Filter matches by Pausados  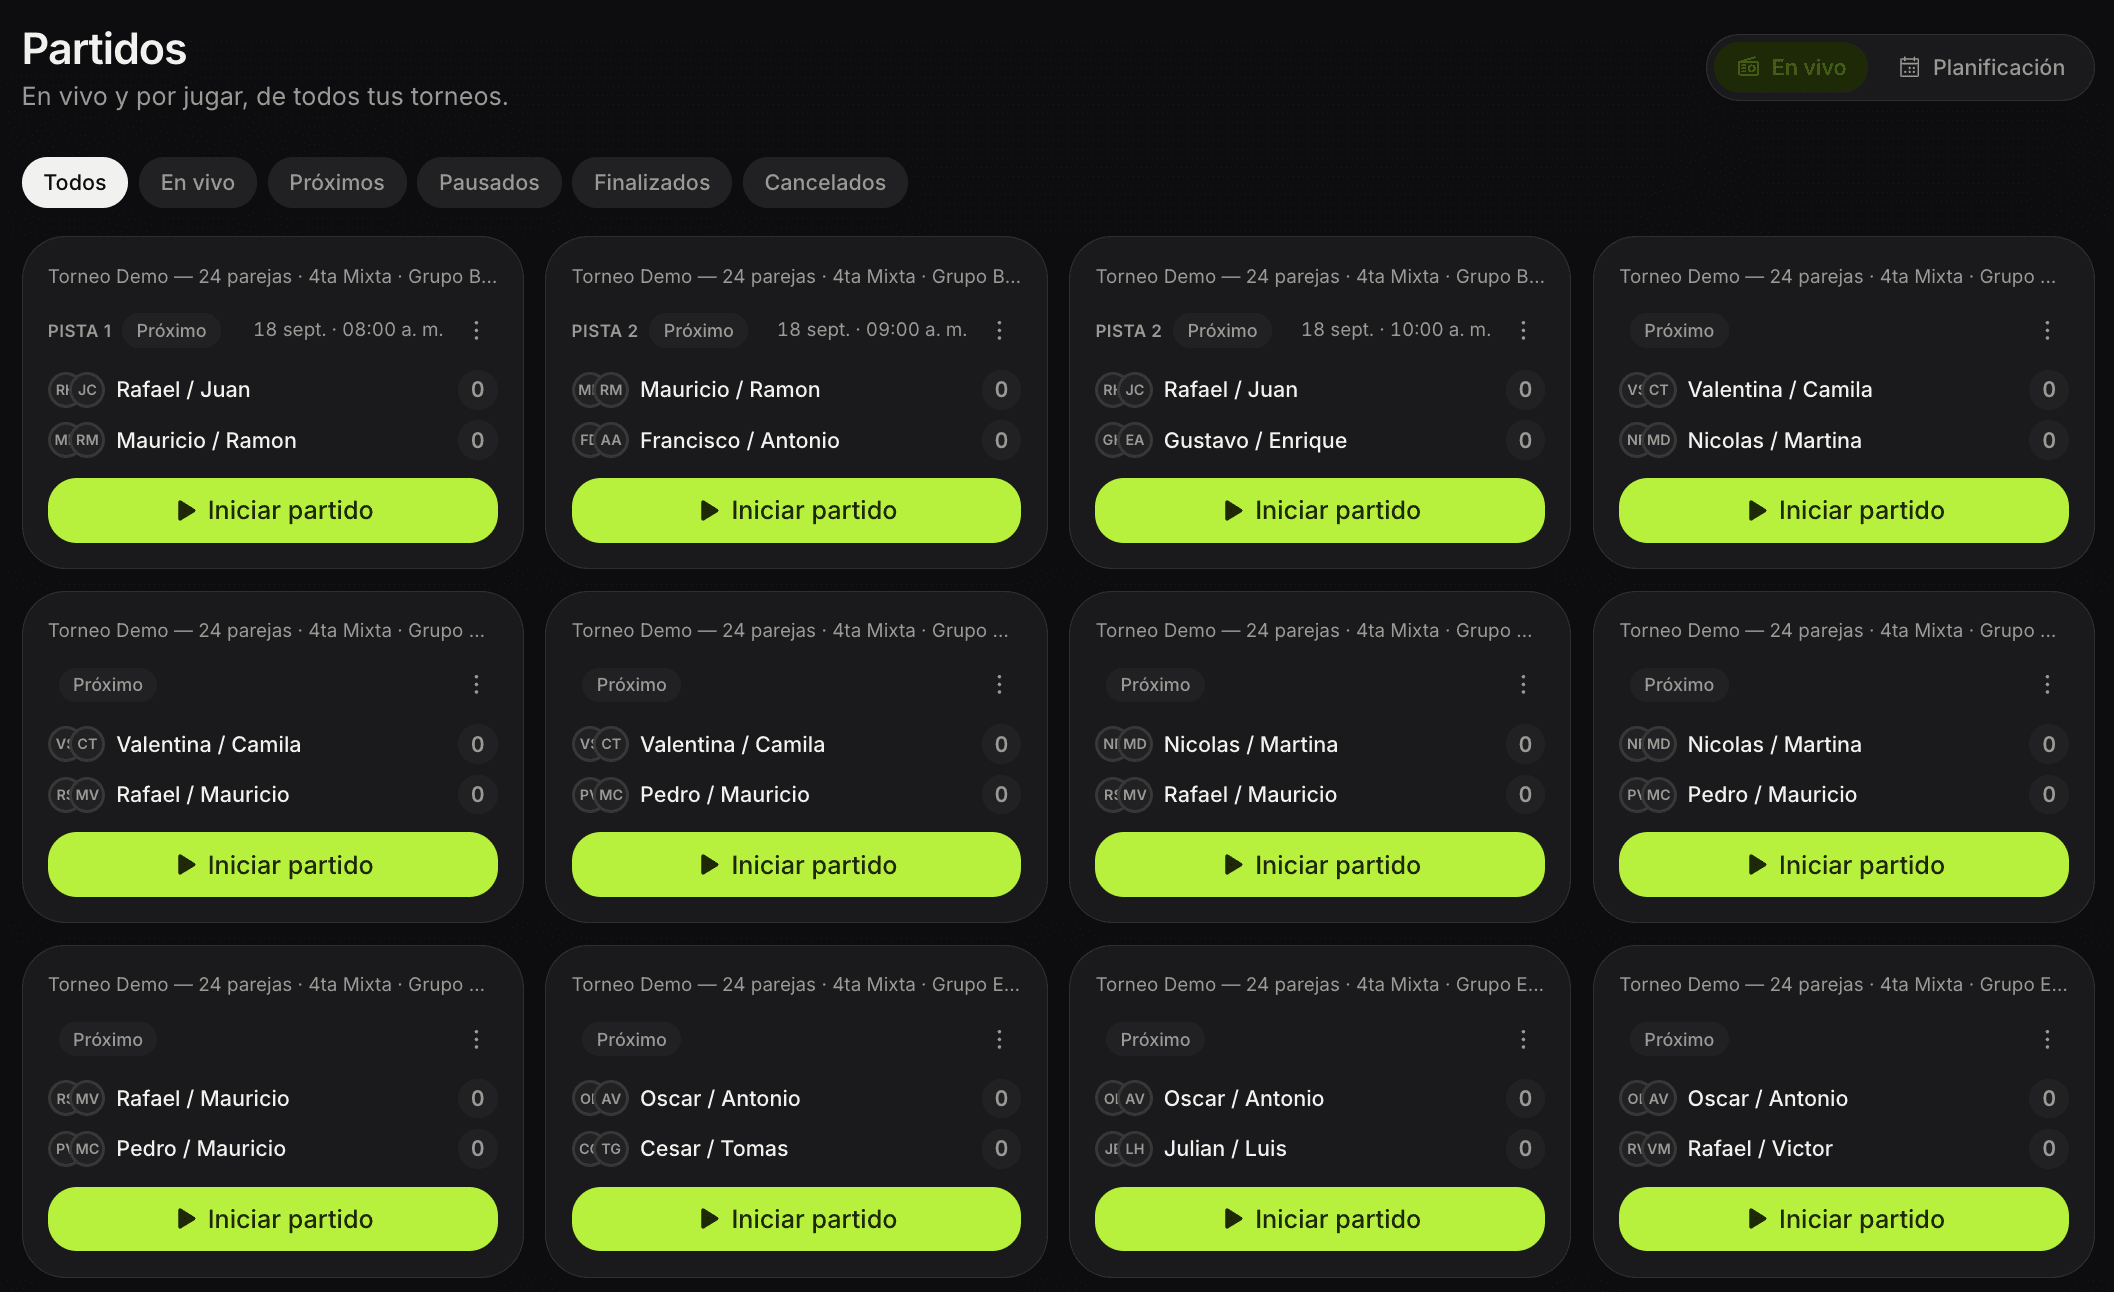click(x=489, y=182)
